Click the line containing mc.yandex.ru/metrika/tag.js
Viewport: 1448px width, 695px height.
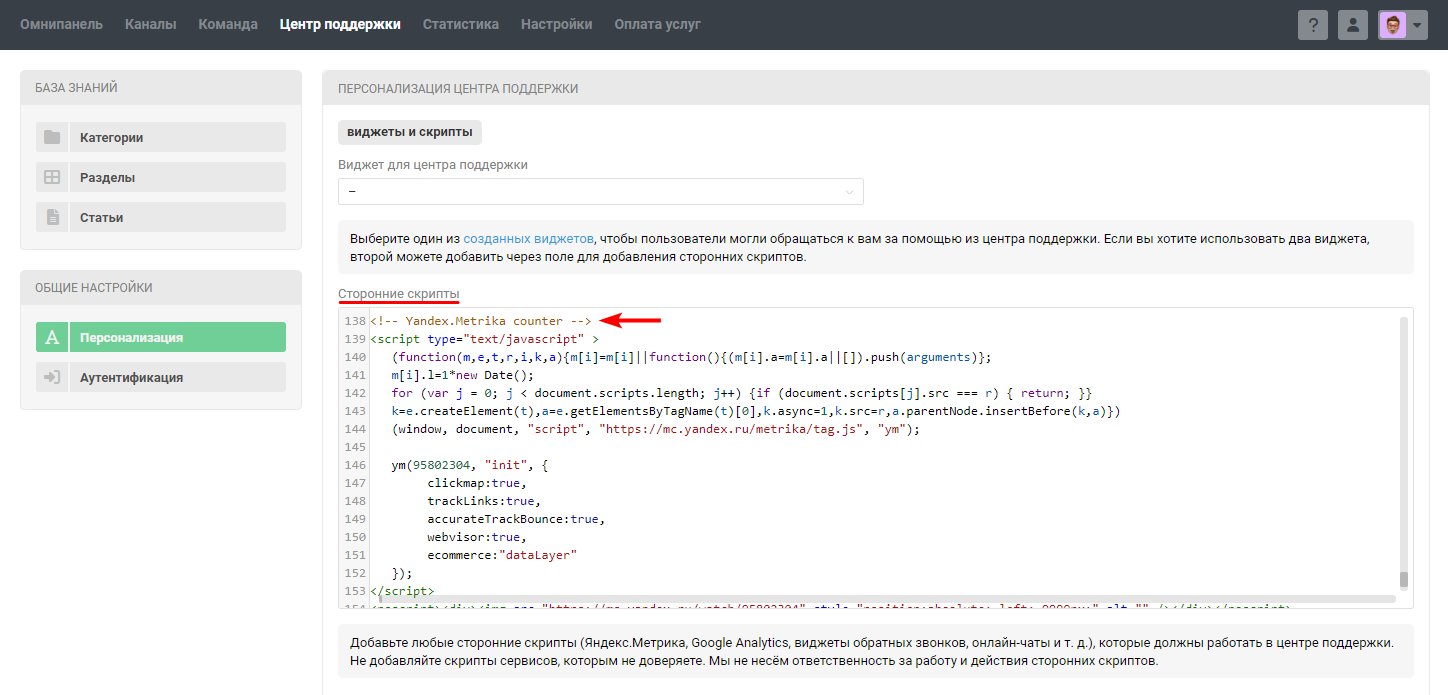coord(655,429)
